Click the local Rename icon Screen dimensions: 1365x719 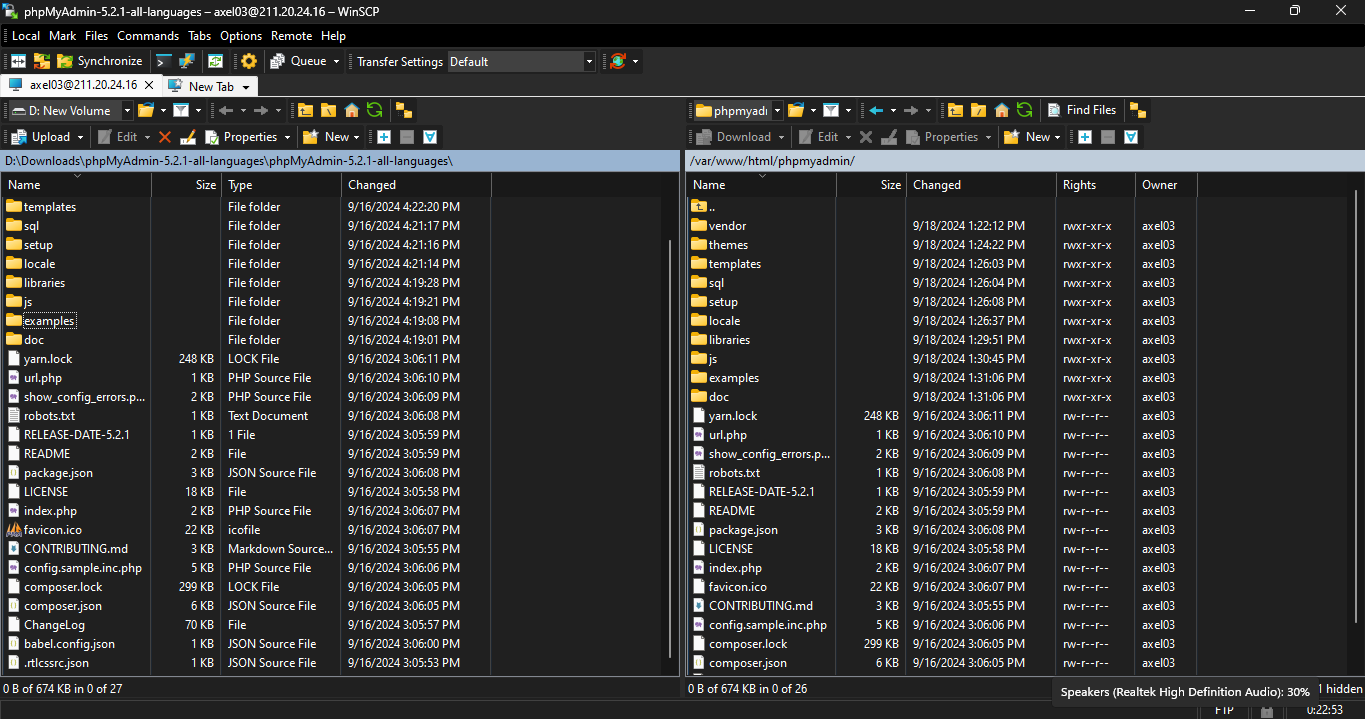187,137
